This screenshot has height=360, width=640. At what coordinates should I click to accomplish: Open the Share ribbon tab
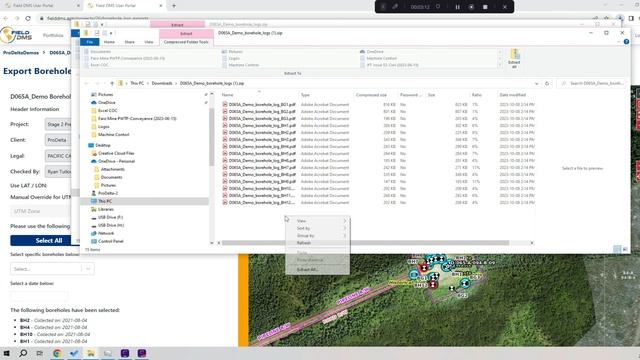point(129,42)
